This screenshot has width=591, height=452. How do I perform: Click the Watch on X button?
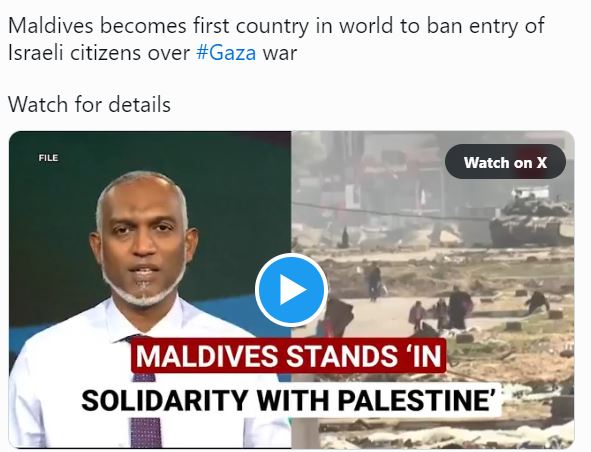tap(505, 162)
